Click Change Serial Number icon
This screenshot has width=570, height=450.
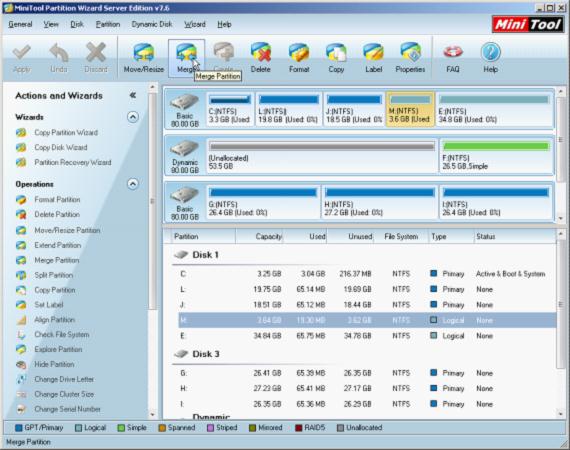pos(21,409)
